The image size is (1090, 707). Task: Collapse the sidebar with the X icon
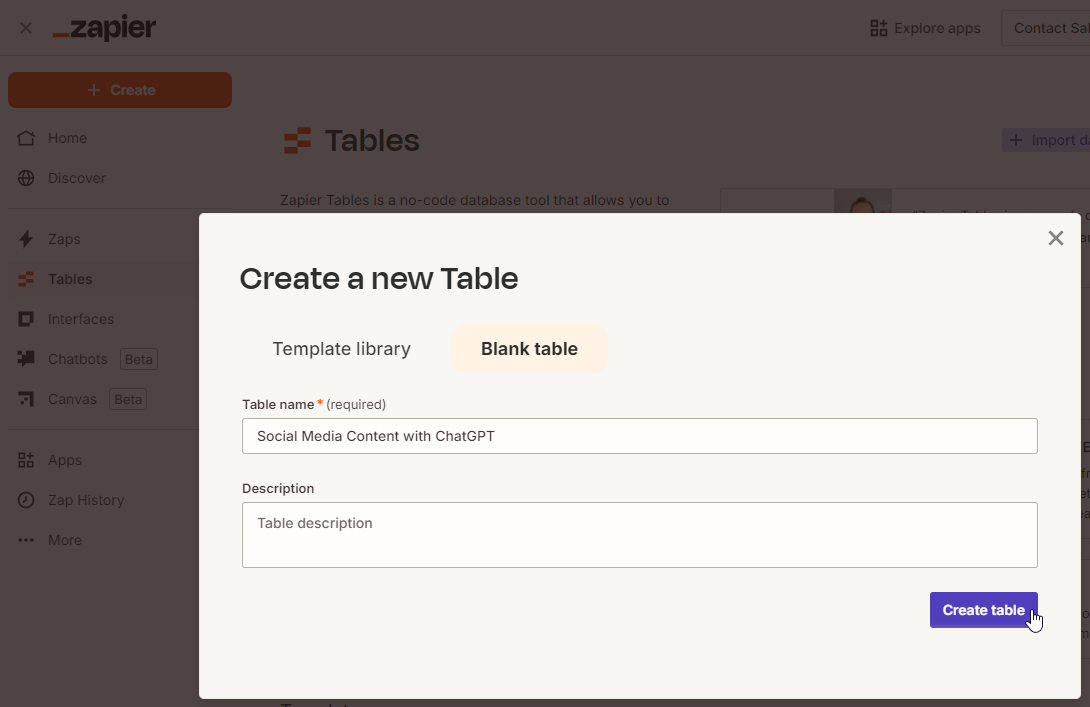coord(26,28)
